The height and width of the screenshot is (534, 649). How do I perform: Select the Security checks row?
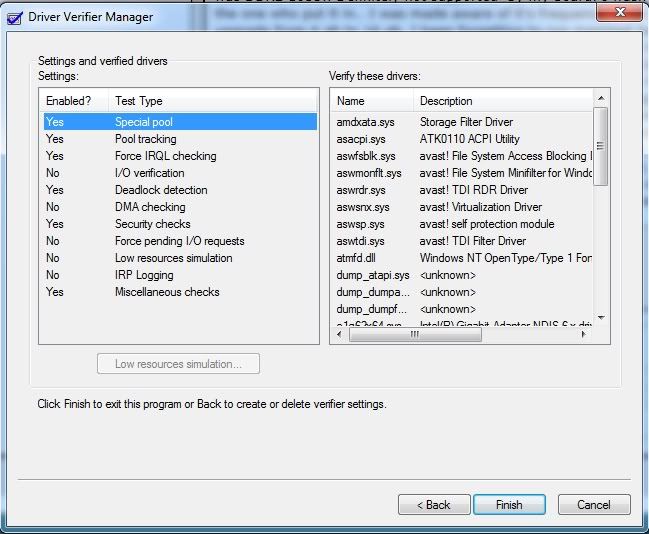[180, 224]
